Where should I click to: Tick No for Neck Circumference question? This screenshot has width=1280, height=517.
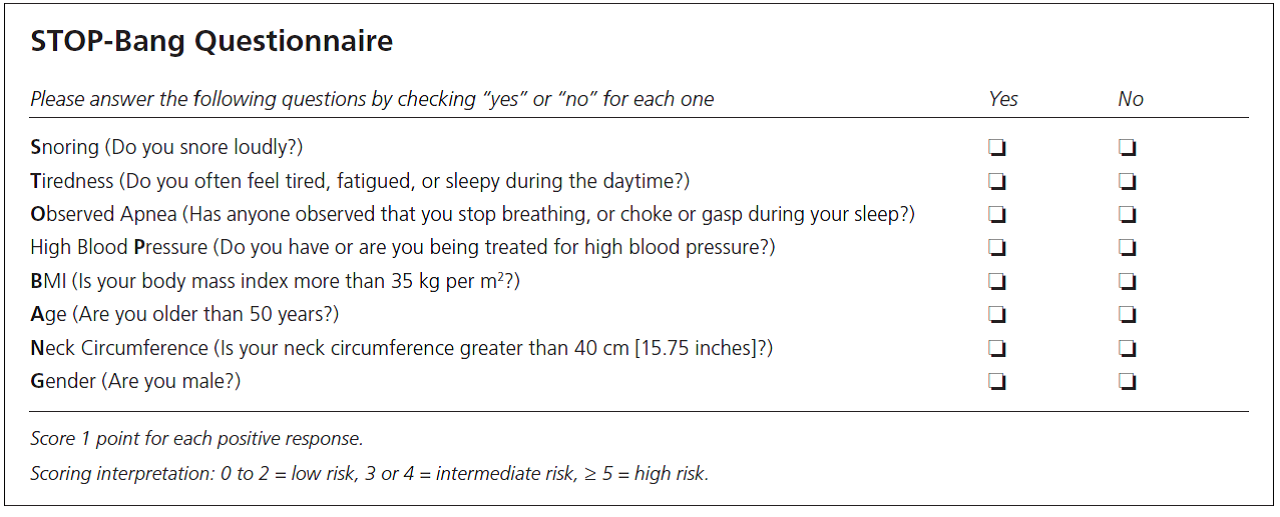[x=1127, y=349]
